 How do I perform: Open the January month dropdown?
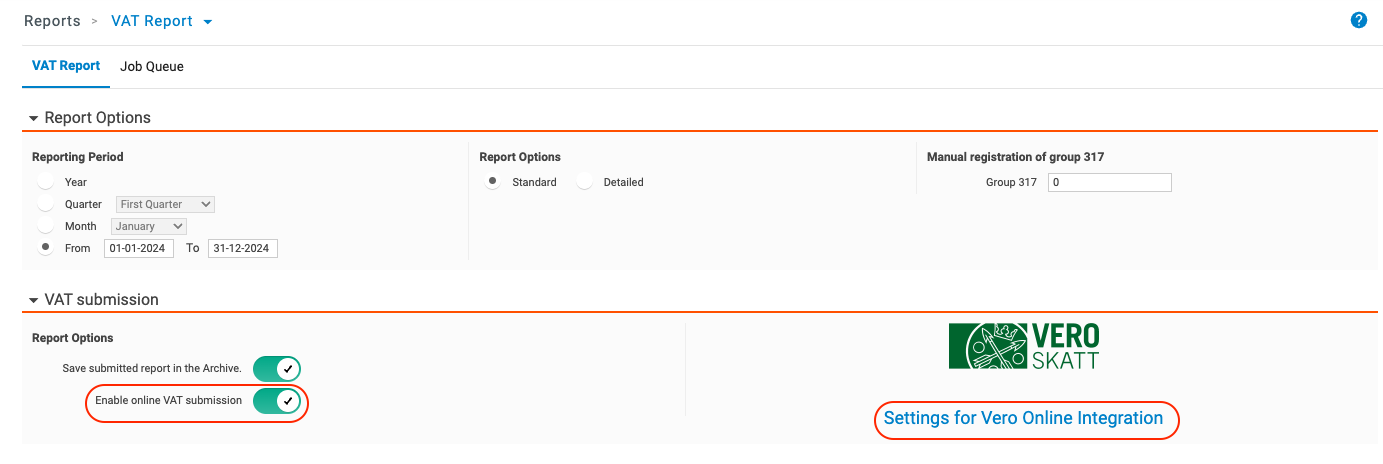coord(149,226)
